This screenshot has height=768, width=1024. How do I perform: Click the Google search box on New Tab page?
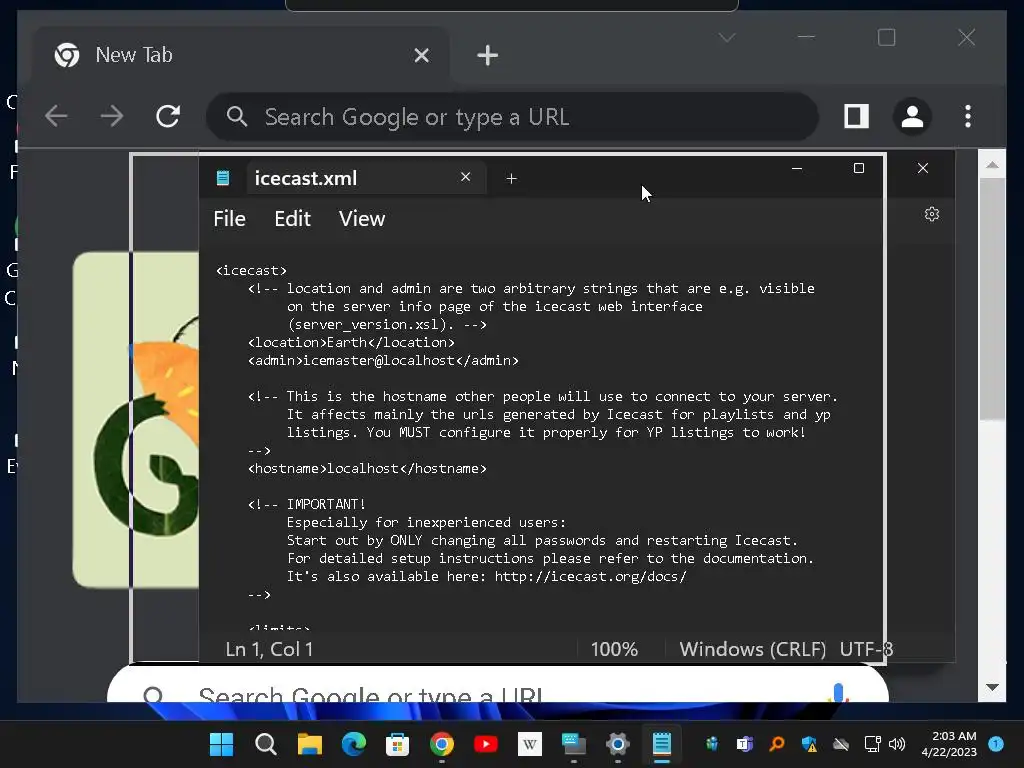[498, 684]
